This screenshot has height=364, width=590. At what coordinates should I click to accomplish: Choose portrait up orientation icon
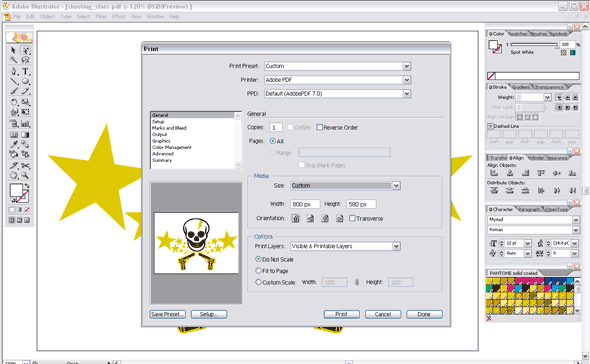point(296,218)
